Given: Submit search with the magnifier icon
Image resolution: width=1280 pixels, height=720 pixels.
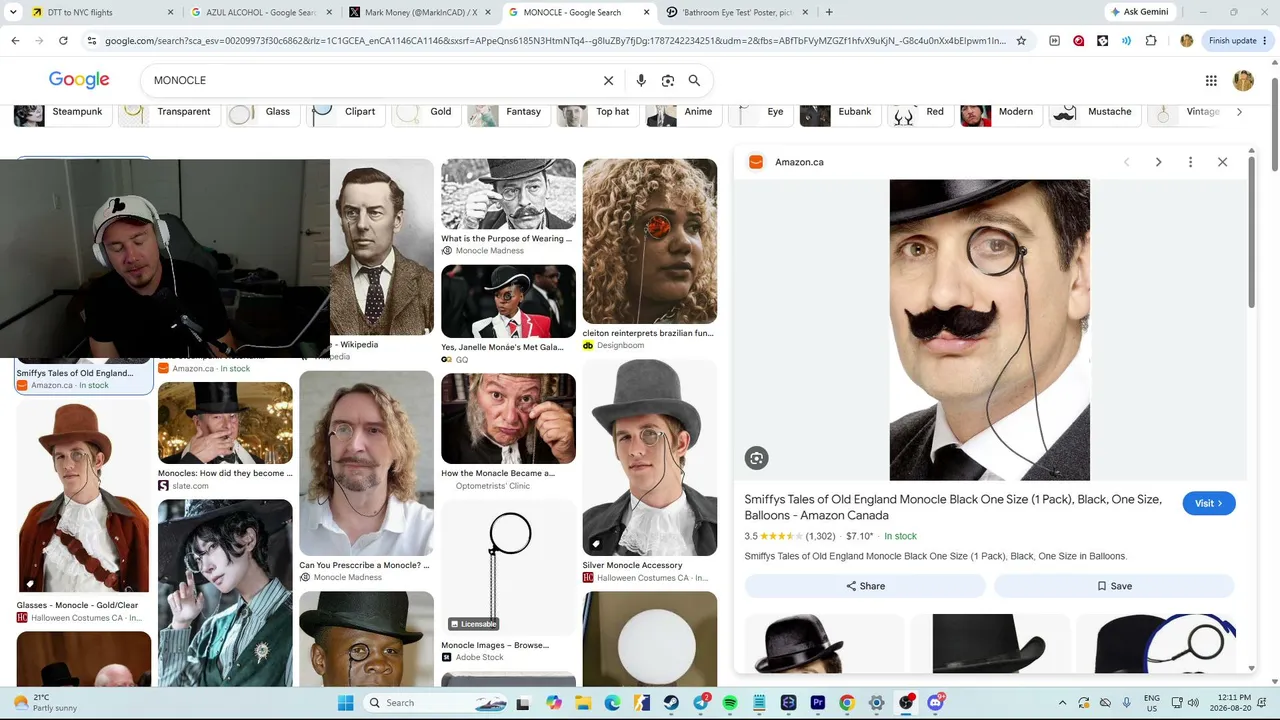Looking at the screenshot, I should [x=694, y=80].
